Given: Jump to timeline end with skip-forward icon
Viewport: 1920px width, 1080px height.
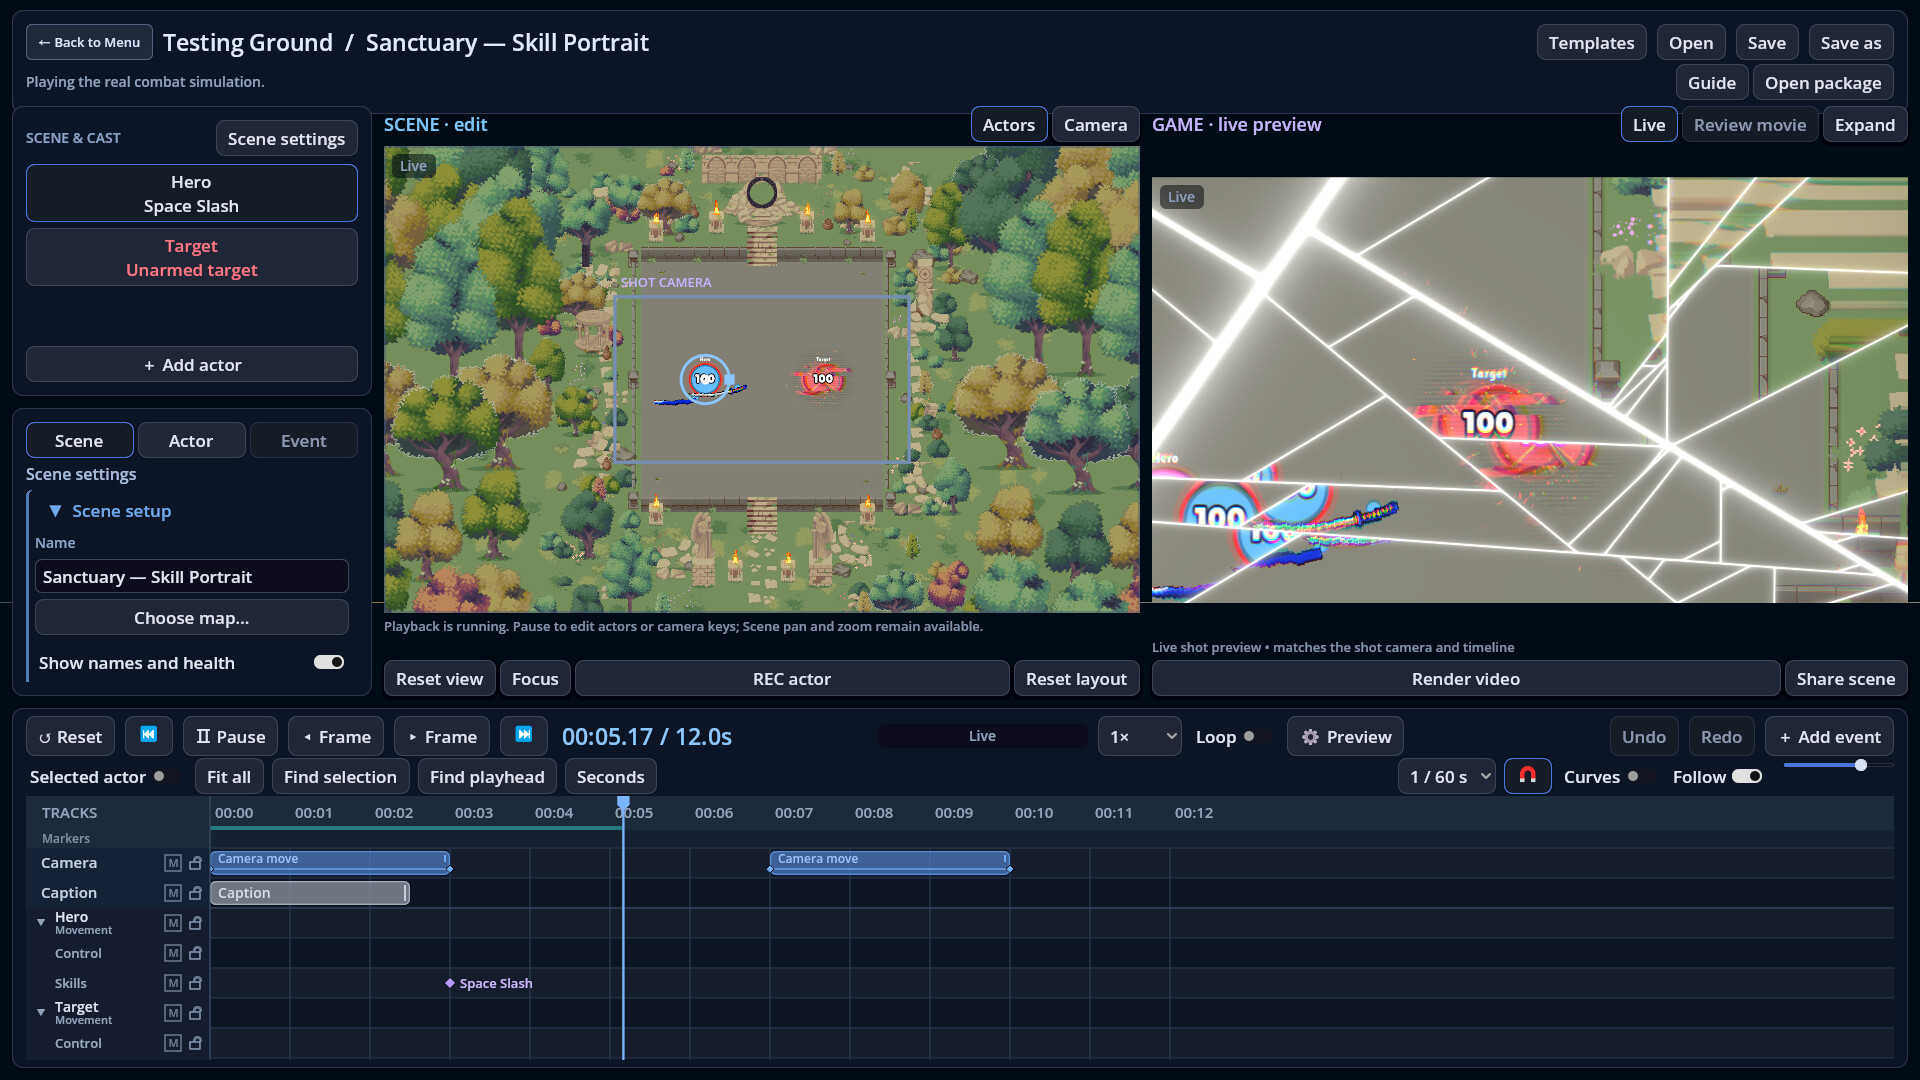Looking at the screenshot, I should coord(523,736).
